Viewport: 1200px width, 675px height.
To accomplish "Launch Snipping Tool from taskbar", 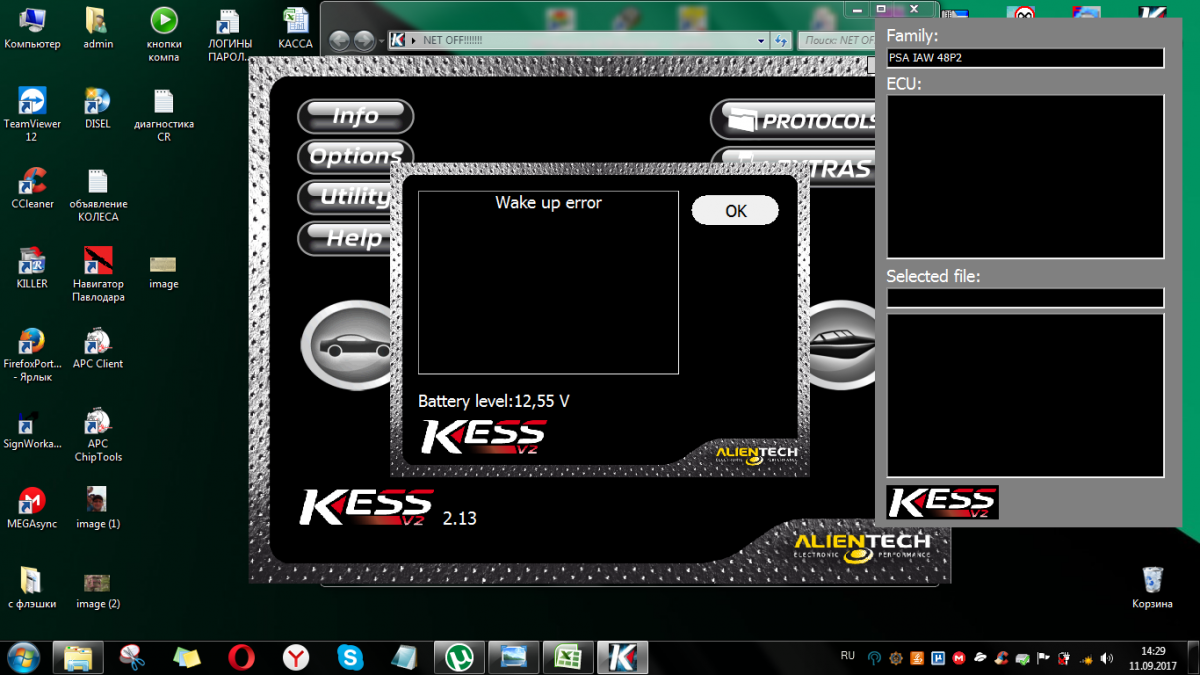I will (x=132, y=657).
